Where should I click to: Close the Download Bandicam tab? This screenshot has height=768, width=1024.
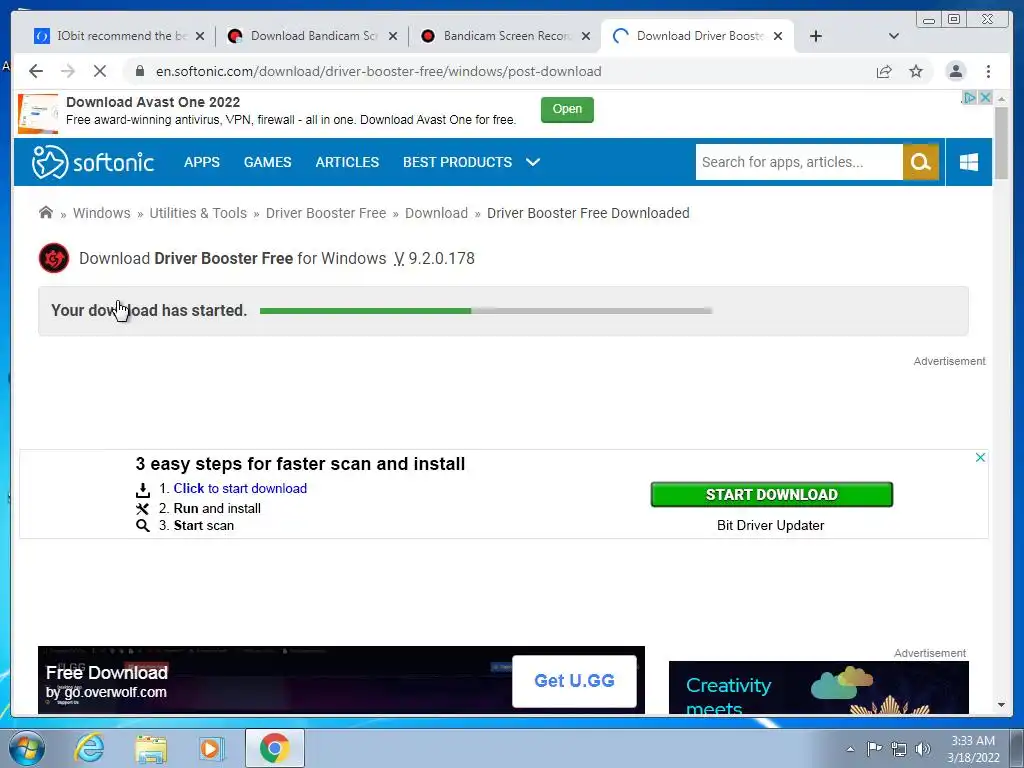tap(392, 36)
